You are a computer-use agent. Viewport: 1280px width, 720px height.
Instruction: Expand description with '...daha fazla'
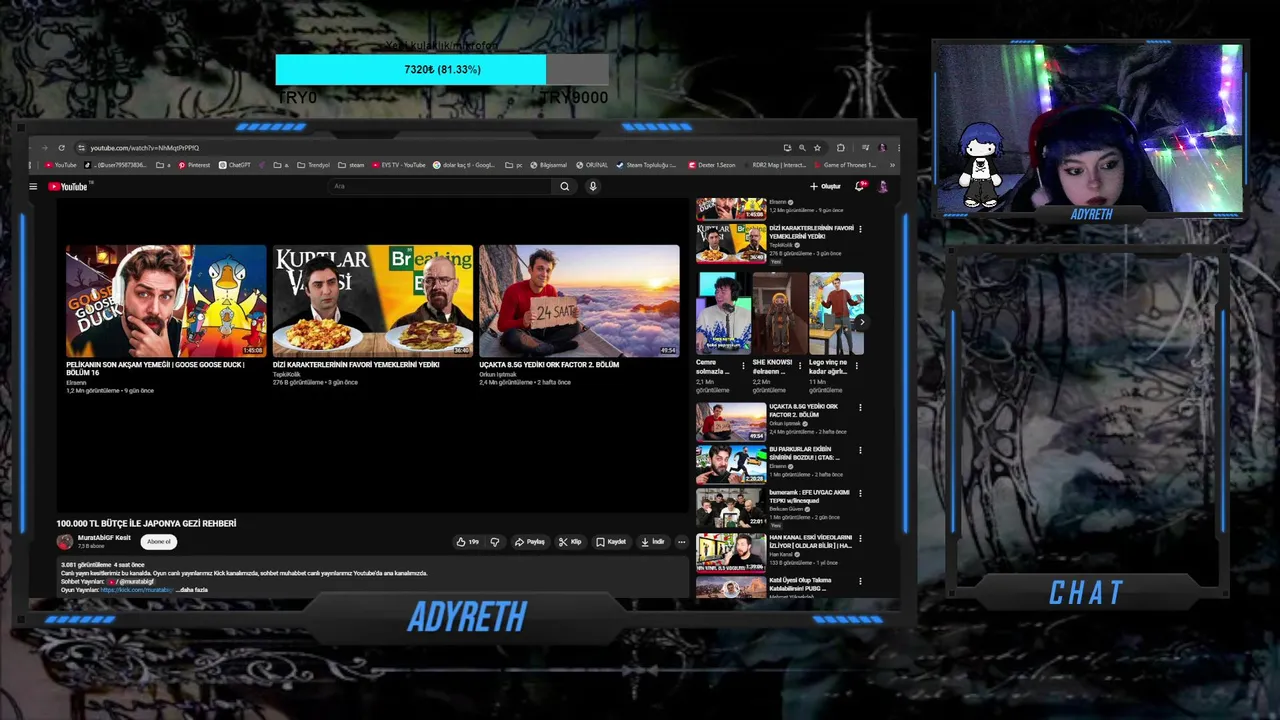(192, 590)
